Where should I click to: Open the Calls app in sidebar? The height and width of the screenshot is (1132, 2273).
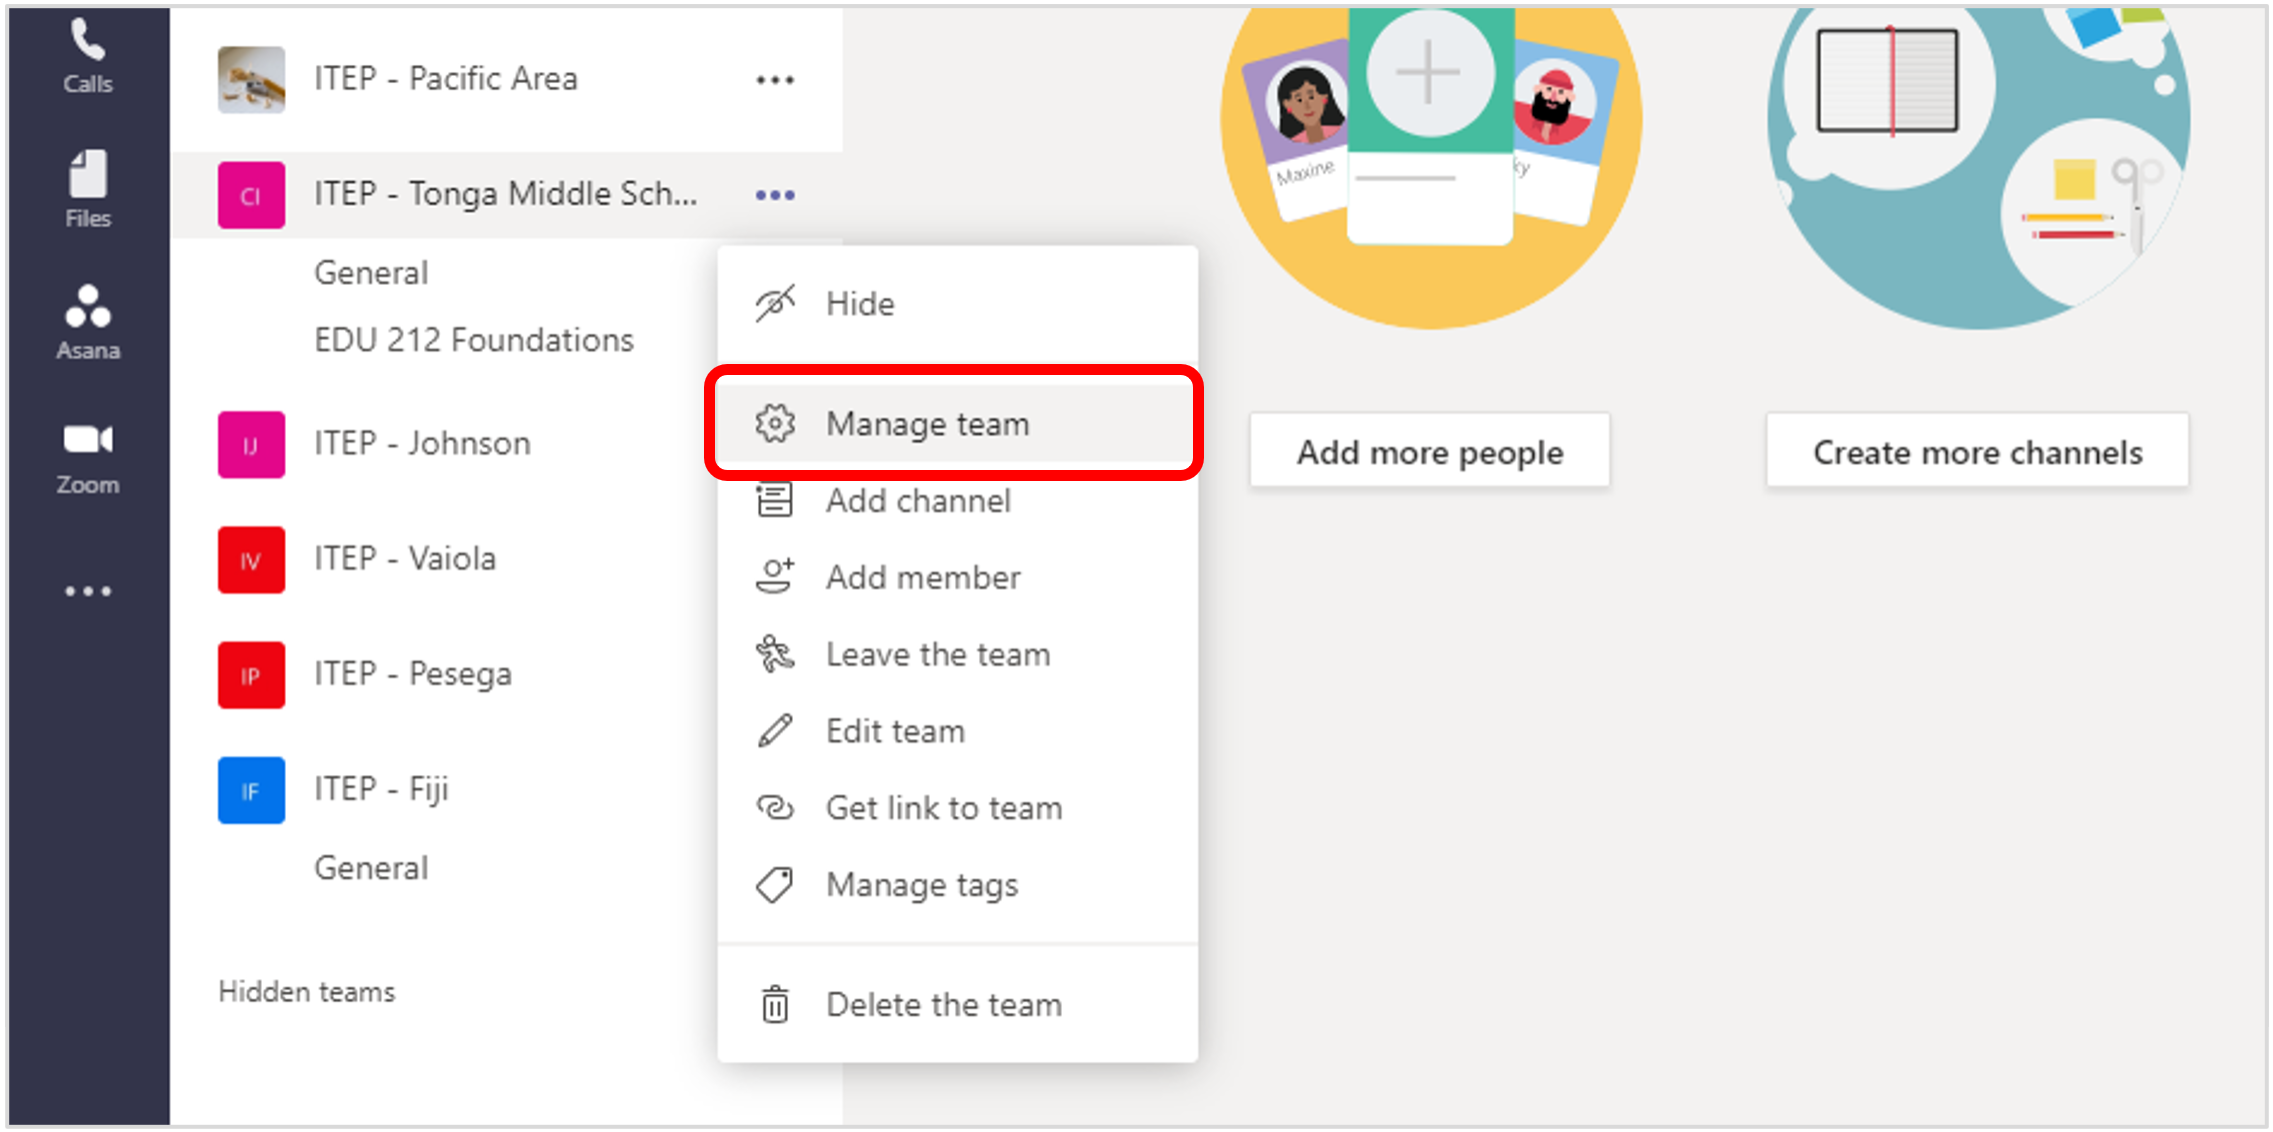(88, 57)
